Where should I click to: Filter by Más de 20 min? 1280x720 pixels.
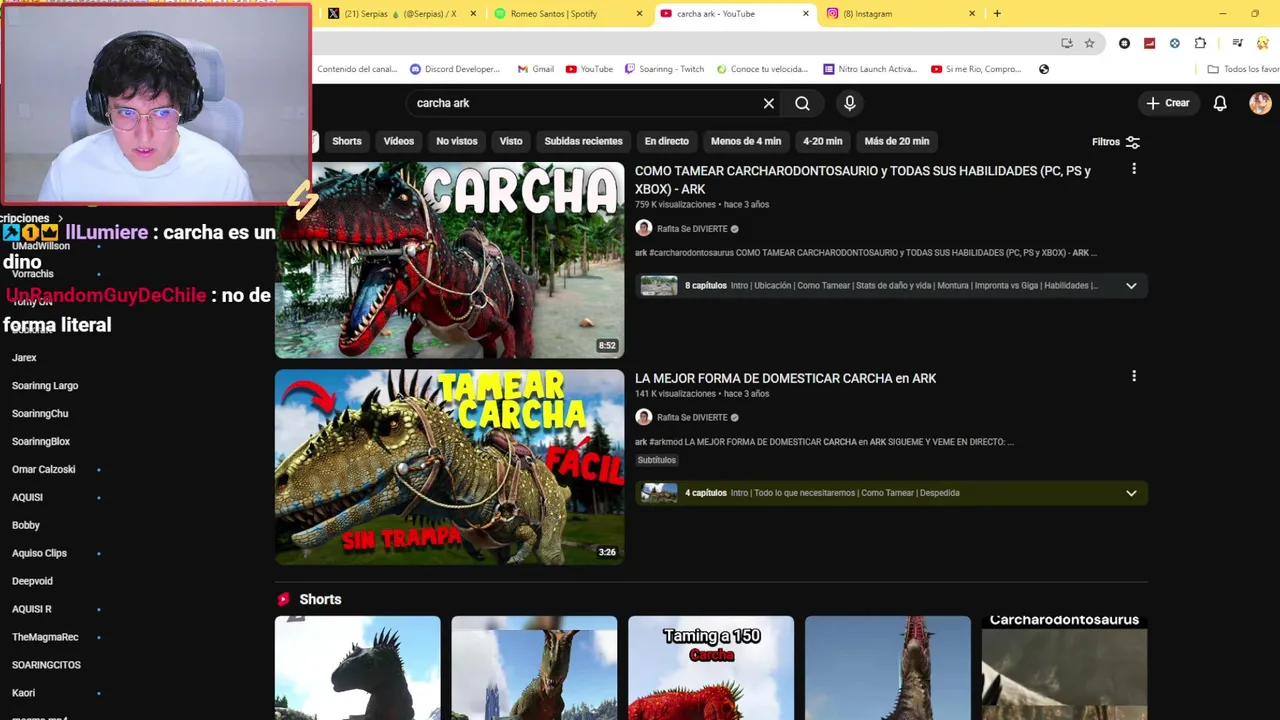point(897,141)
